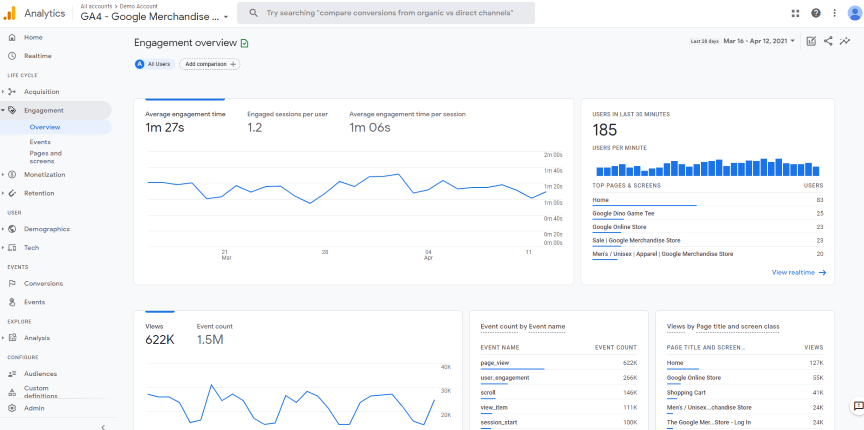Go to Home in the sidebar

click(33, 37)
